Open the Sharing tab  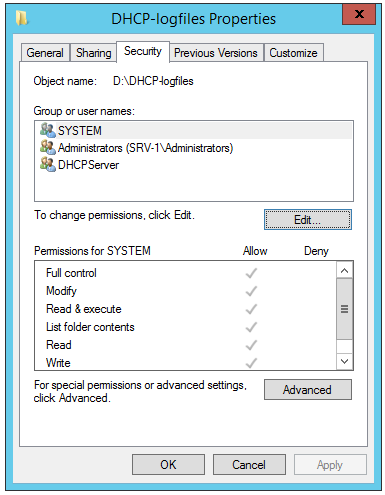pos(93,53)
